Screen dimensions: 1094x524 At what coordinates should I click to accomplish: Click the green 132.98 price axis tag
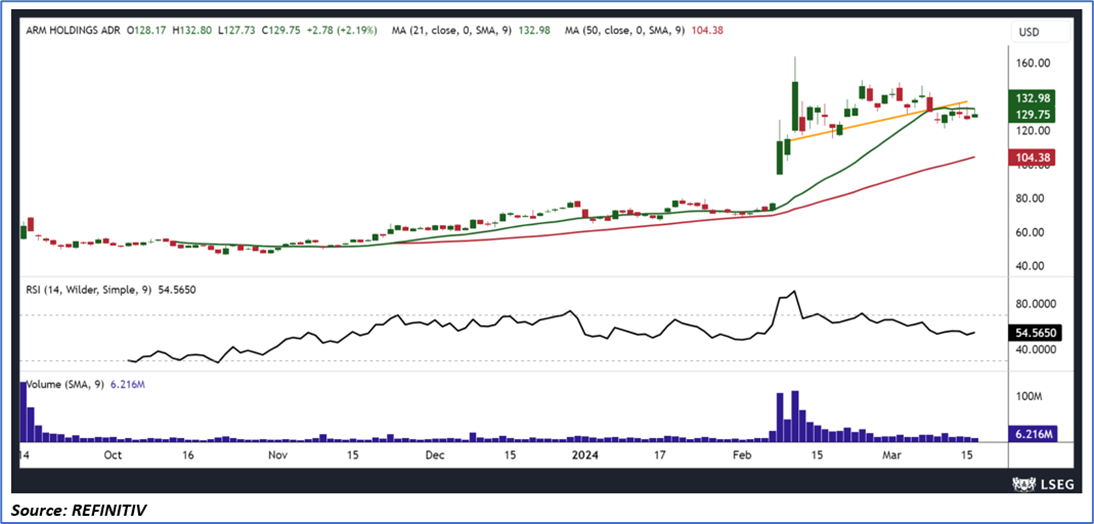(1033, 98)
